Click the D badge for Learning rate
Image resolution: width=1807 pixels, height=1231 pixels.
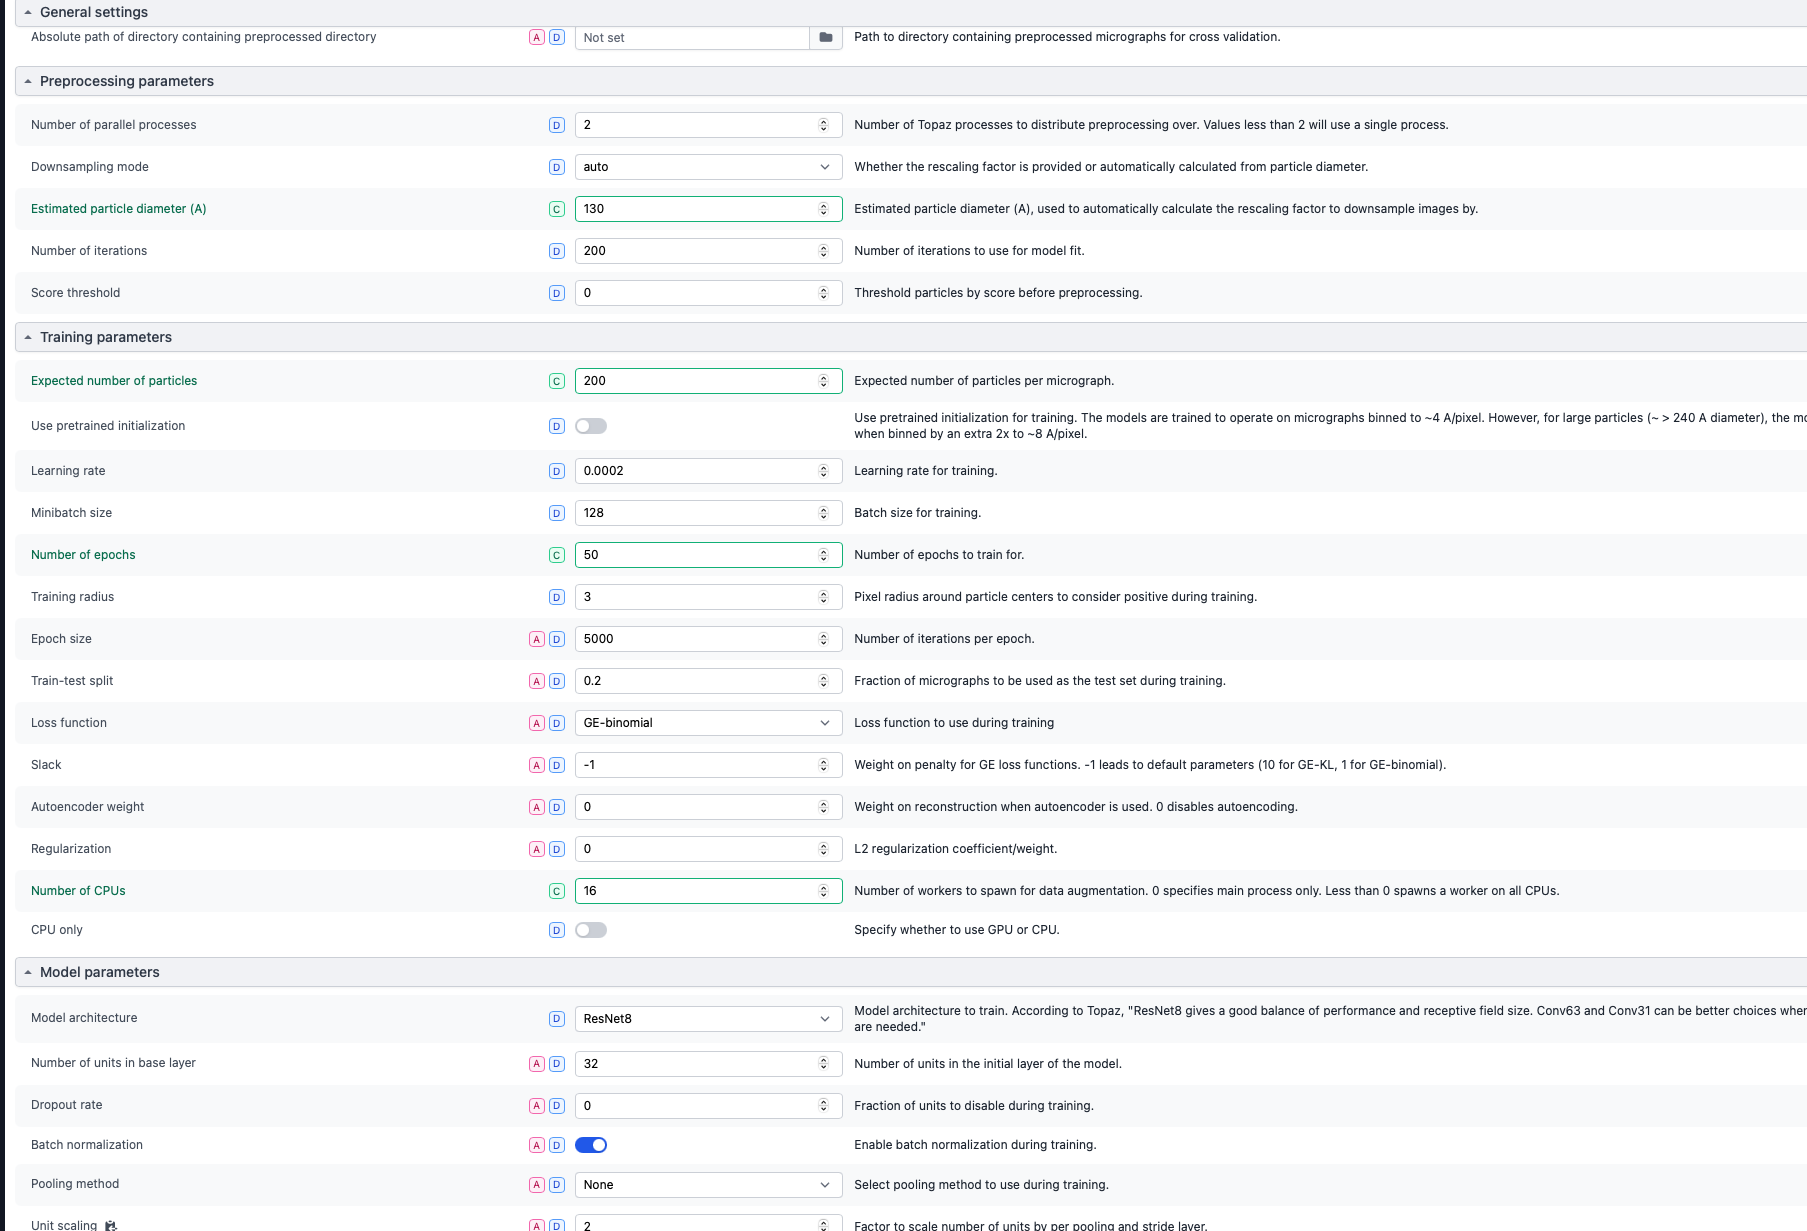tap(557, 471)
